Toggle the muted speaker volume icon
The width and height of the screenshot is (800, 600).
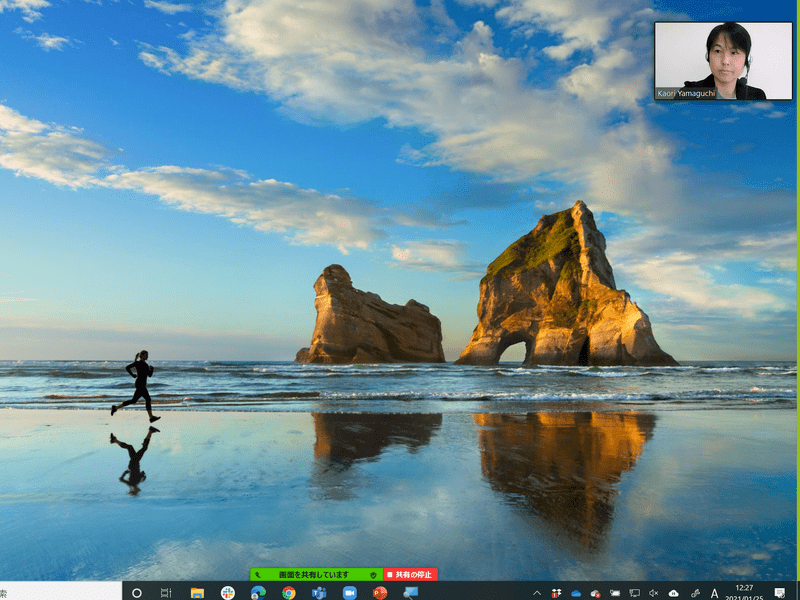click(653, 593)
